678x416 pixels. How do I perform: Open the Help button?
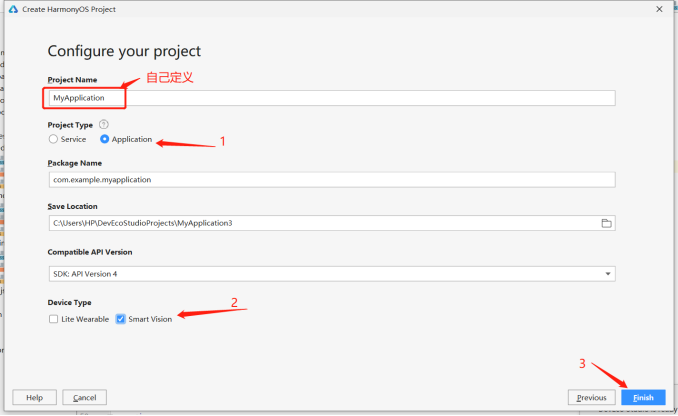tap(35, 397)
